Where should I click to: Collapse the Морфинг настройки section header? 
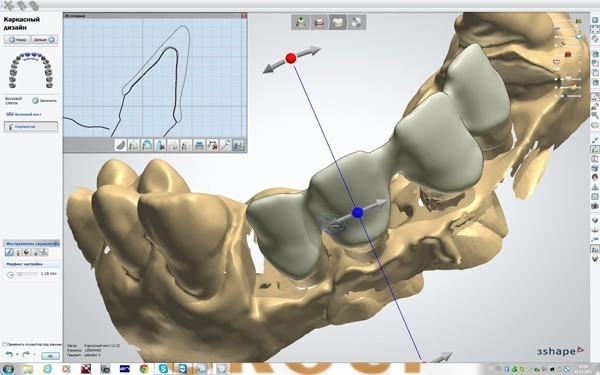click(31, 264)
